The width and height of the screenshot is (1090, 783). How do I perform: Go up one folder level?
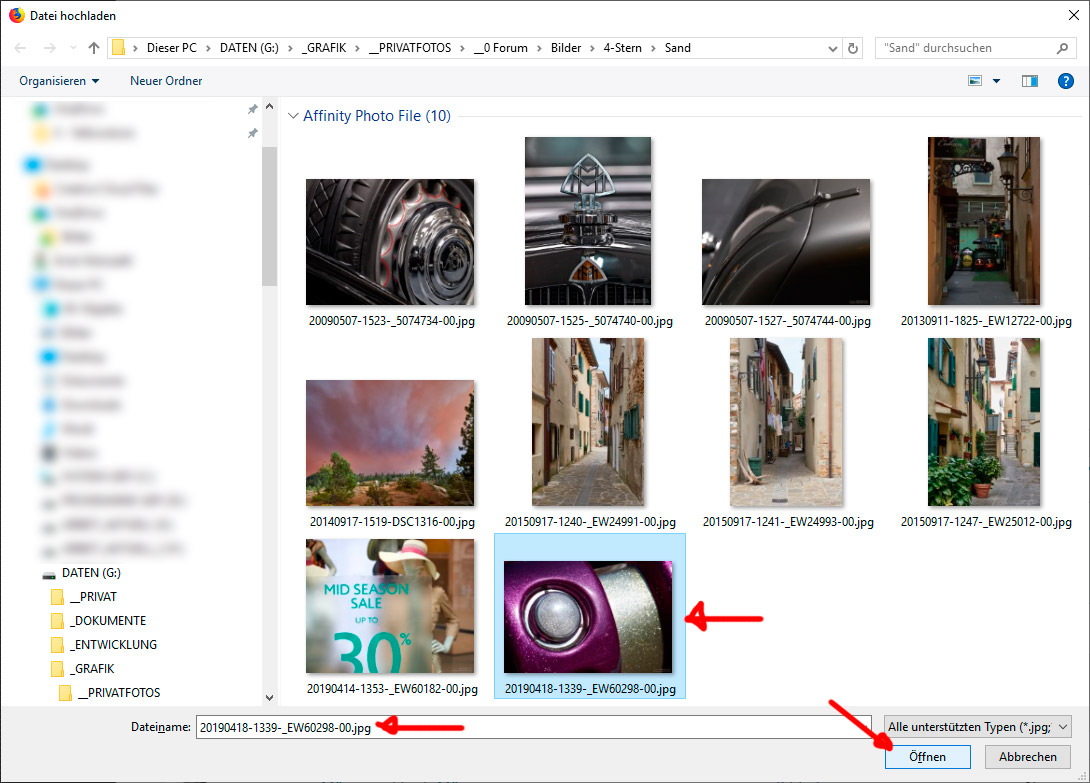click(x=94, y=48)
